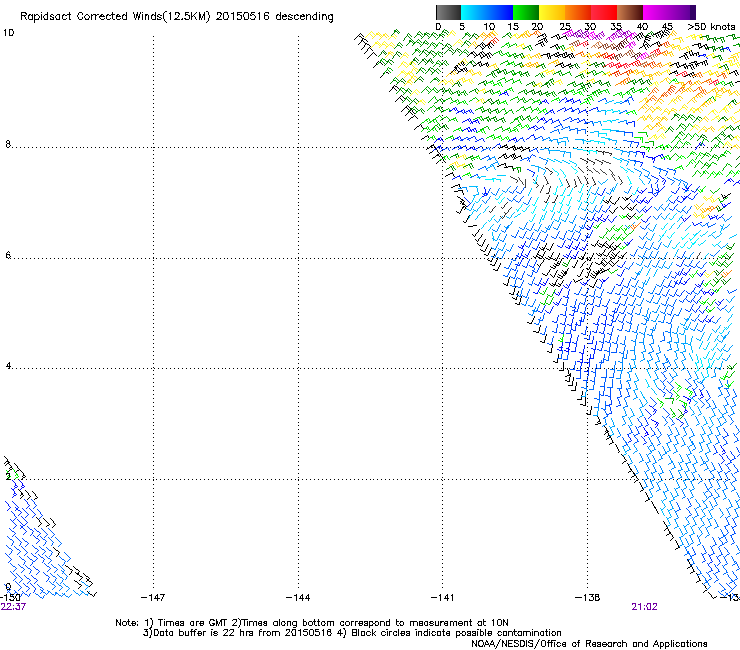Click the gray 0-5 knots color band
Image resolution: width=740 pixels, height=650 pixels.
tap(448, 12)
